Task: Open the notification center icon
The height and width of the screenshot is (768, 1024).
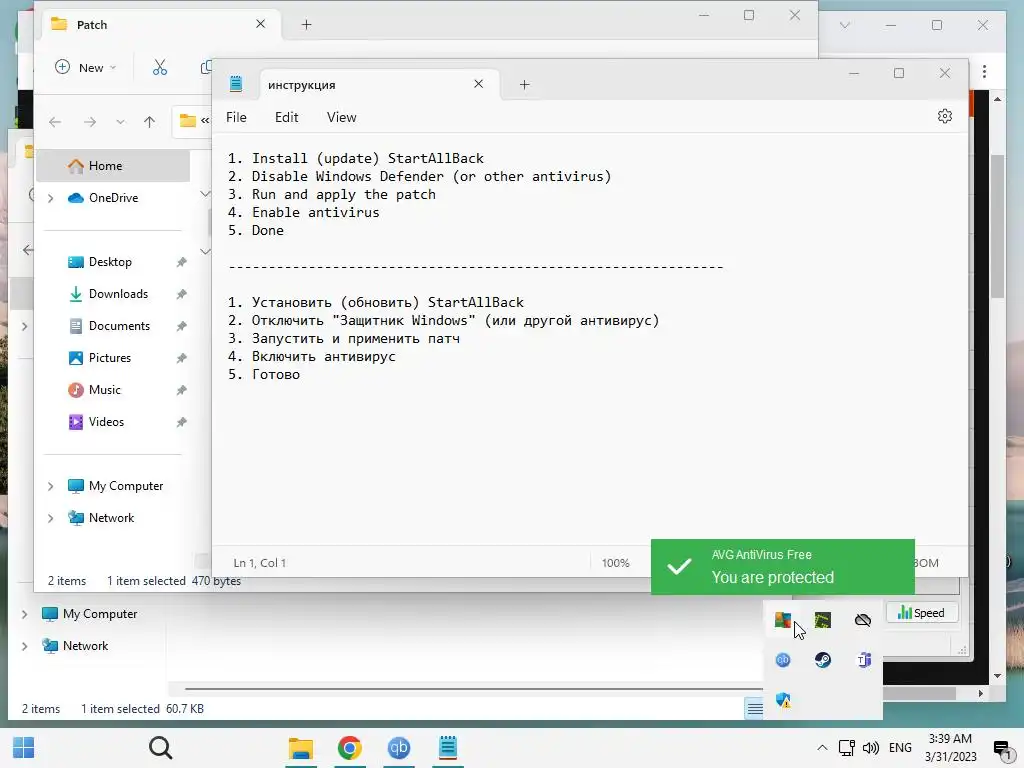Action: (1002, 749)
